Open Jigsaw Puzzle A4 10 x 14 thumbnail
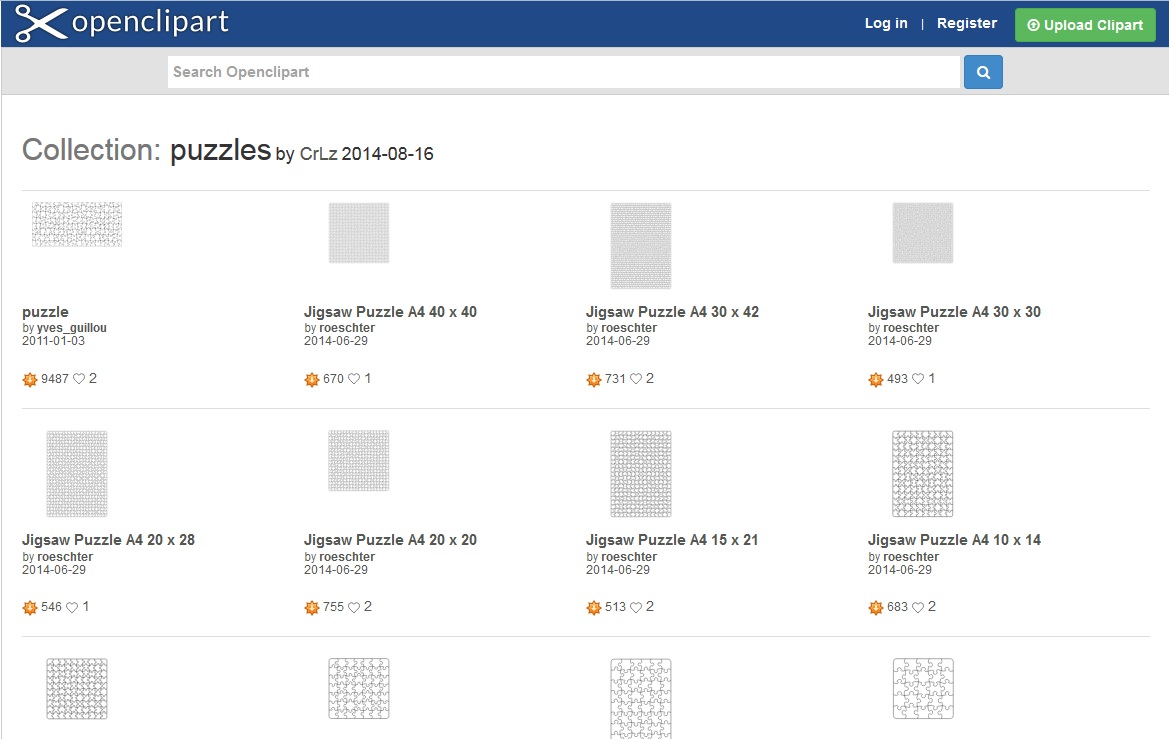The image size is (1169, 739). tap(923, 474)
